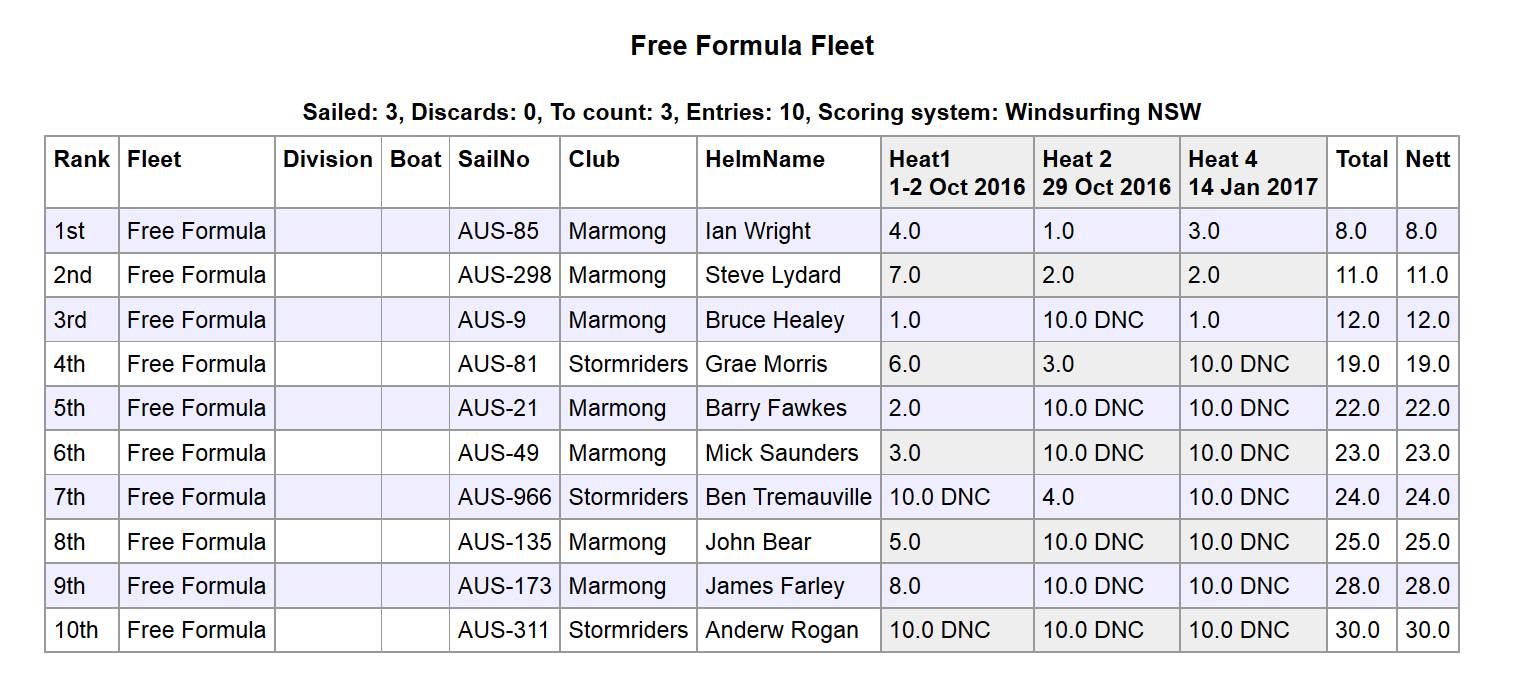1522x695 pixels.
Task: Click the Nett column header
Action: click(1427, 160)
